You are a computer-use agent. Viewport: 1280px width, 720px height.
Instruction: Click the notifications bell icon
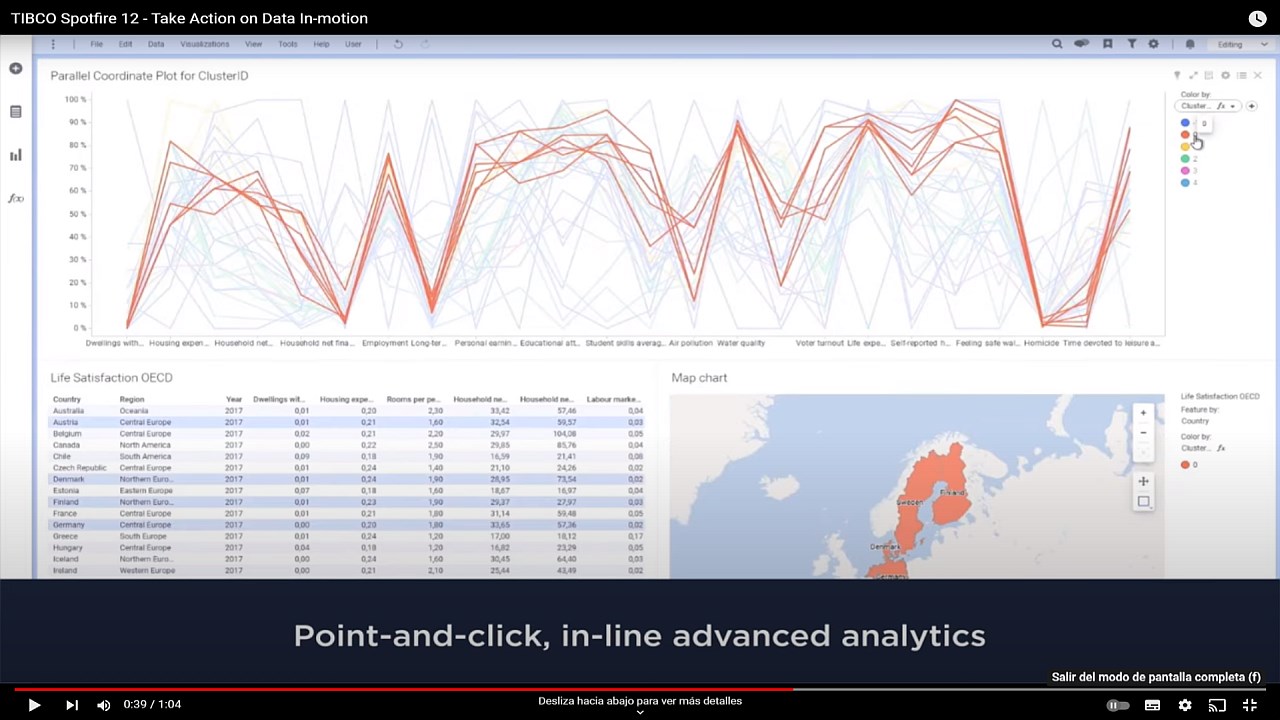point(1190,44)
